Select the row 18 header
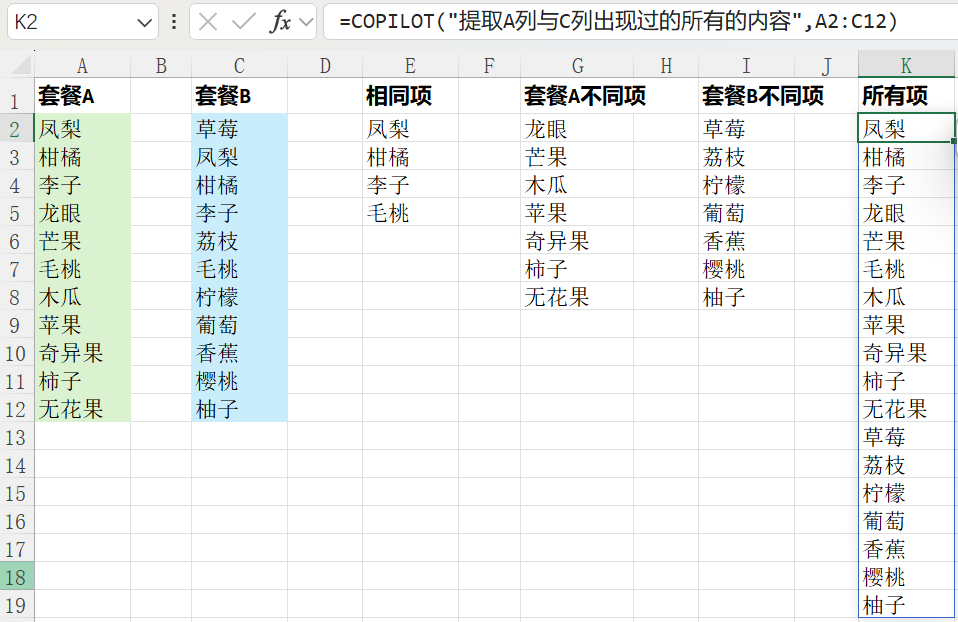 tap(16, 577)
